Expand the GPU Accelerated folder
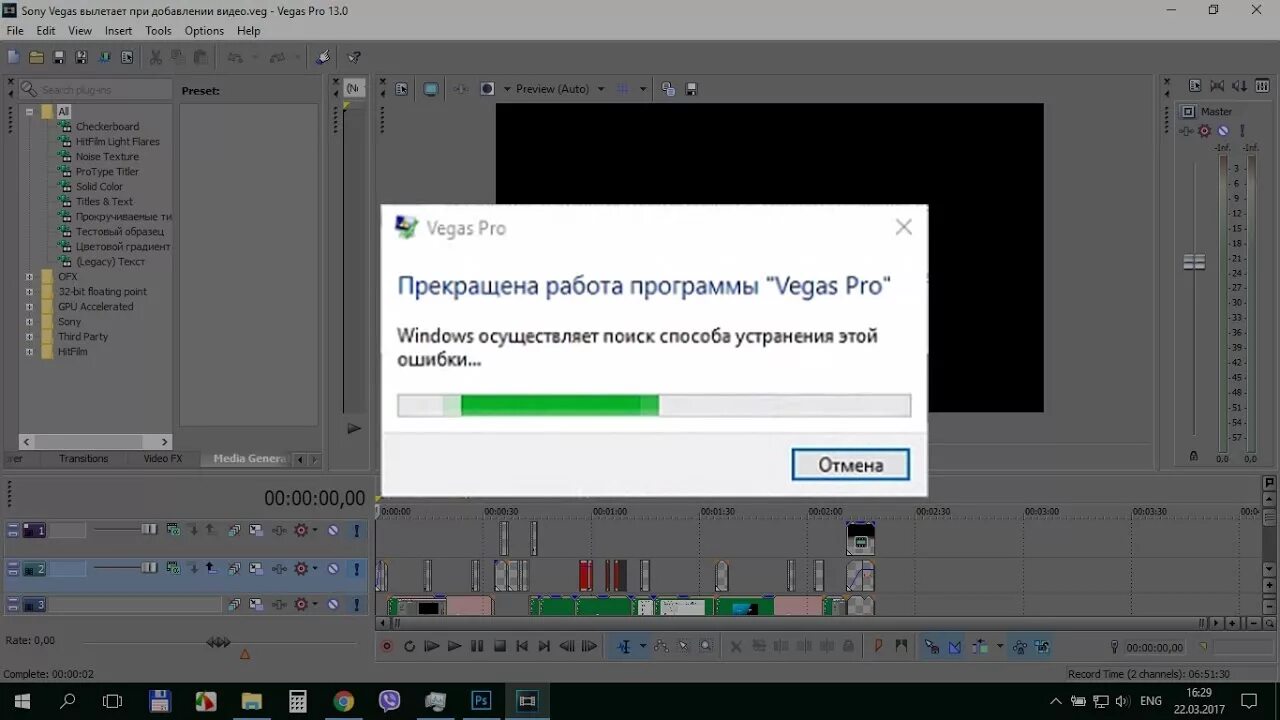Viewport: 1280px width, 720px height. point(29,307)
